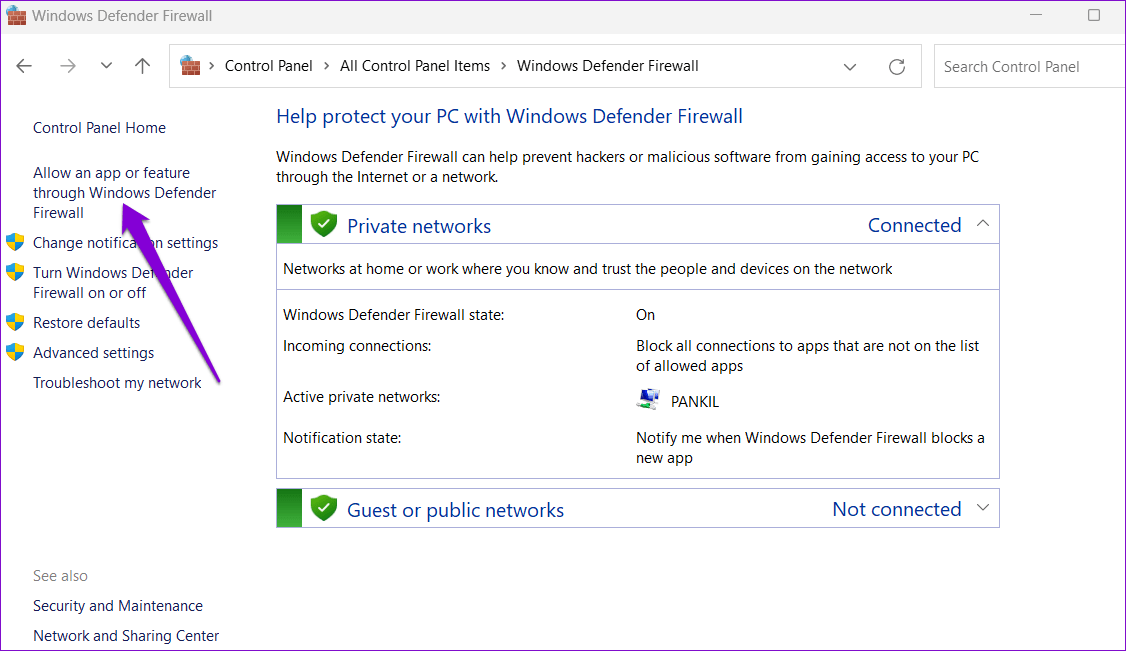Open the address bar history dropdown

[850, 66]
